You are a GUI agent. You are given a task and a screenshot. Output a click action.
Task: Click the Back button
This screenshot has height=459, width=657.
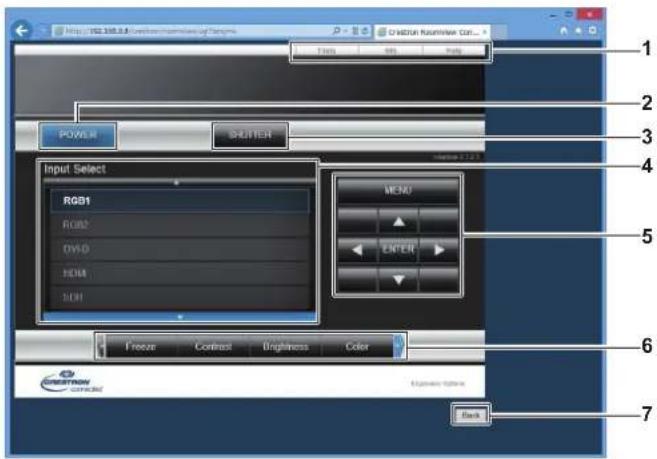tap(471, 415)
